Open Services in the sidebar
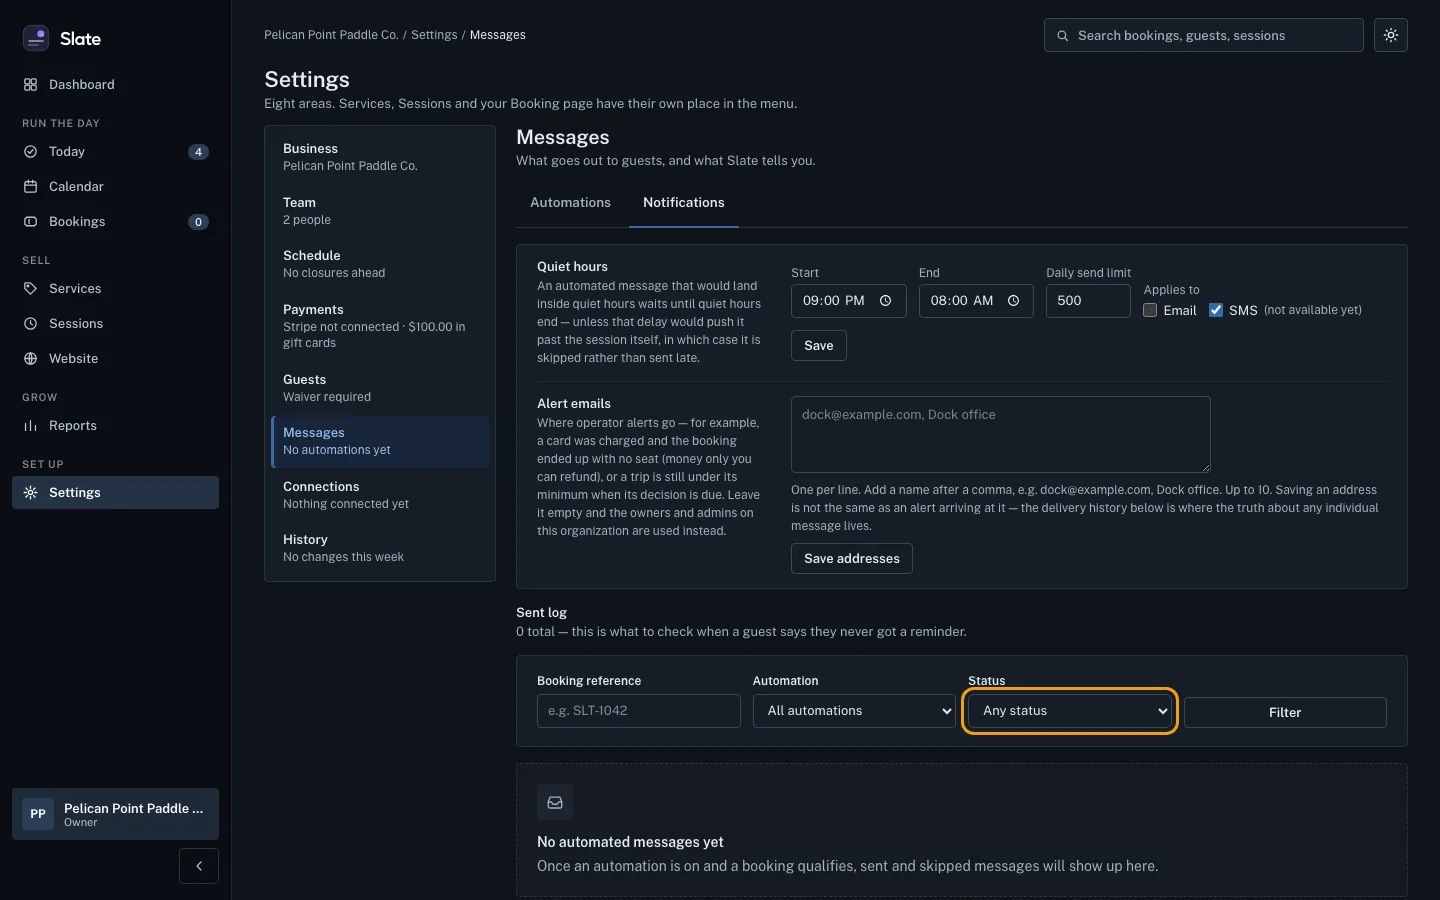This screenshot has height=900, width=1440. [x=115, y=288]
